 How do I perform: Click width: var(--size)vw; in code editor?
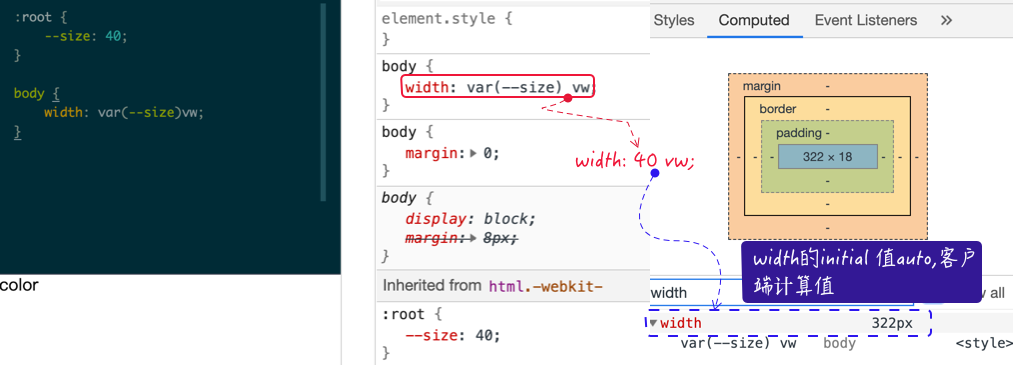point(124,112)
